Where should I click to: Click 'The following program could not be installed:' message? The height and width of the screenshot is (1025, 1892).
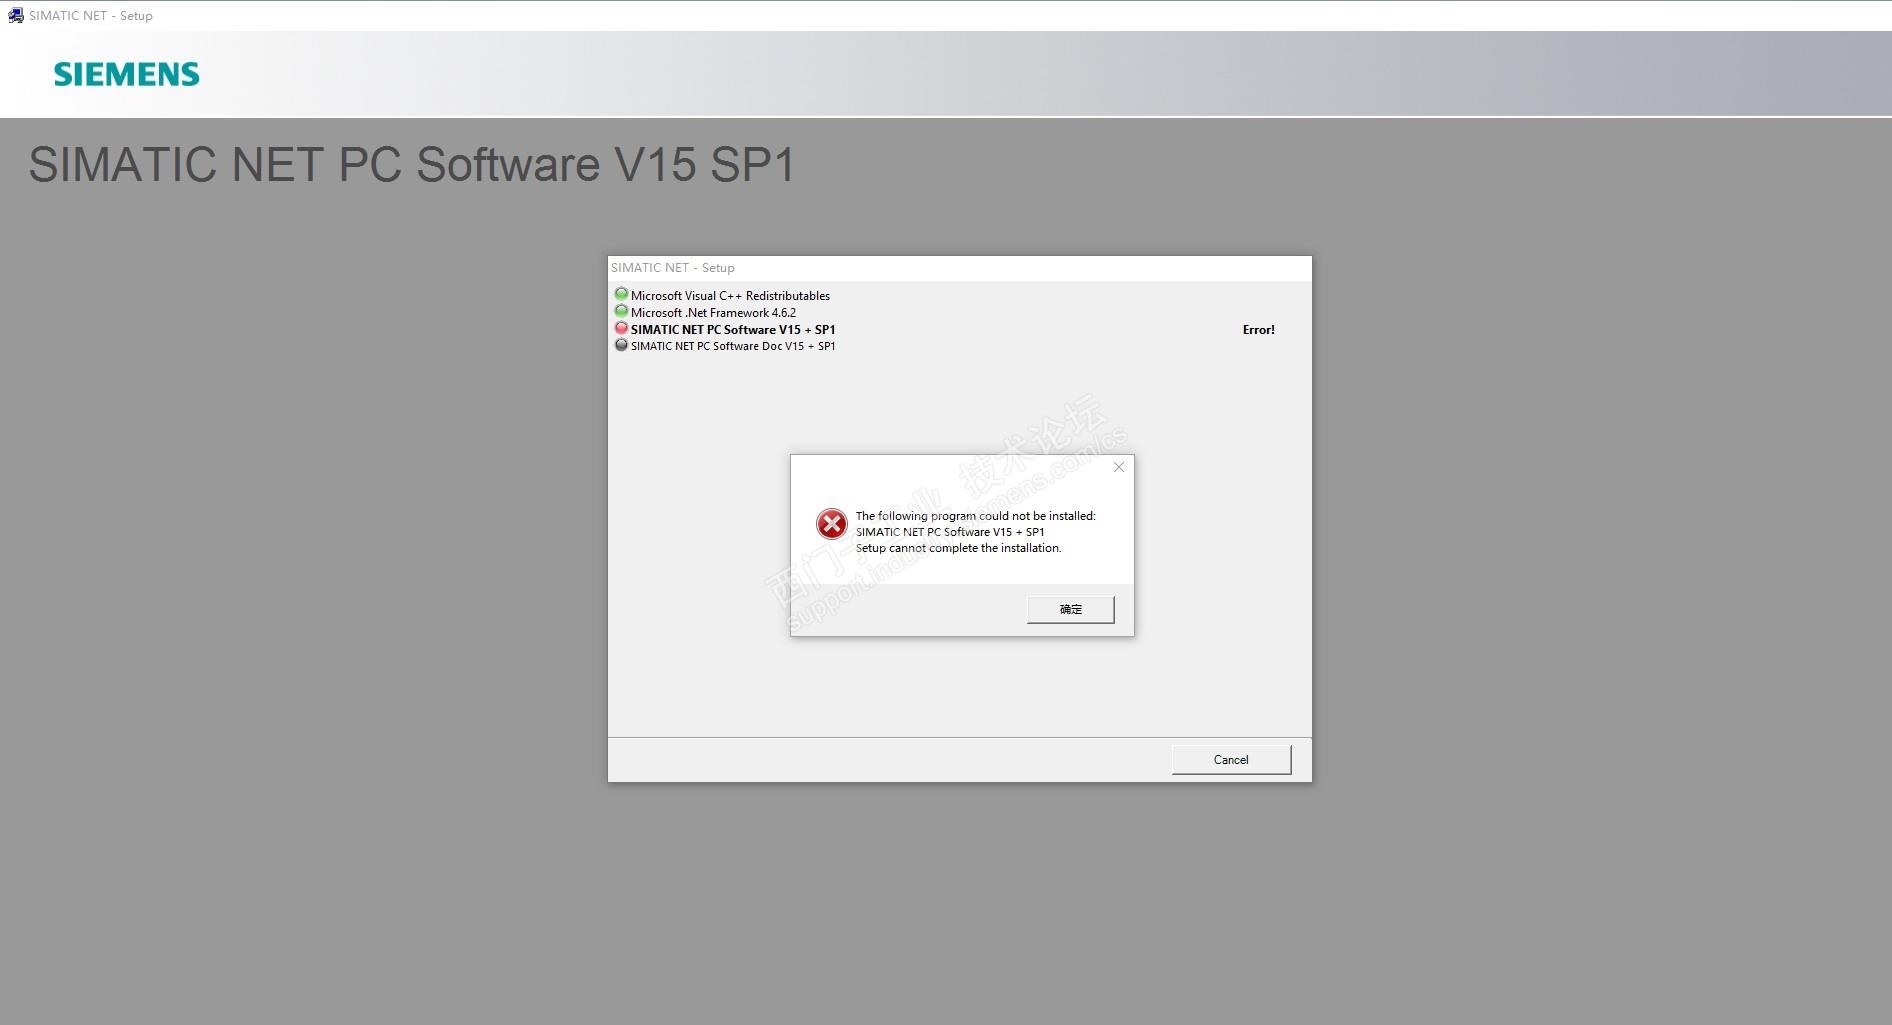pos(975,516)
